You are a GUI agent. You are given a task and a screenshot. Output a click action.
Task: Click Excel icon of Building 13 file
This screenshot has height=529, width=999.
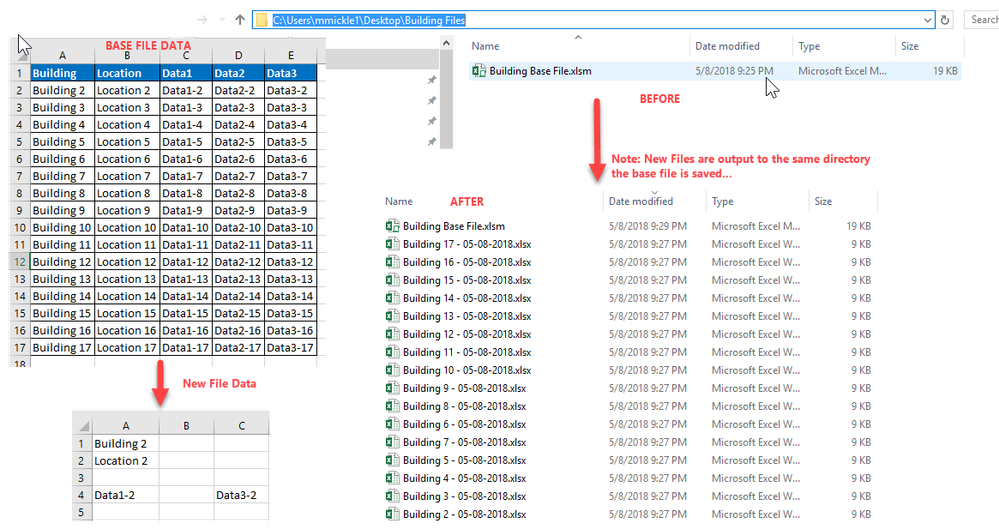point(392,316)
